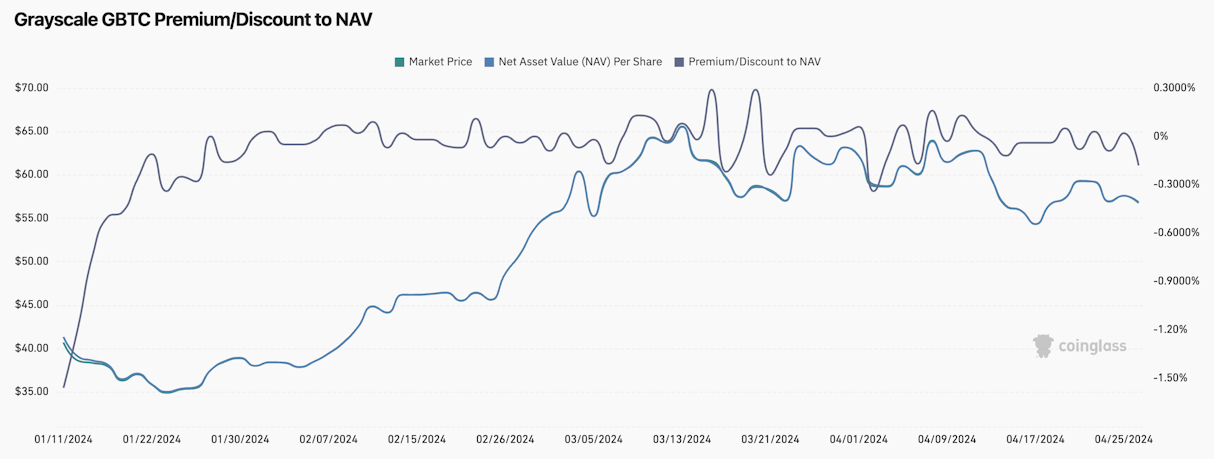The width and height of the screenshot is (1214, 459).
Task: Click the 0.3000% right axis label
Action: 1174,88
